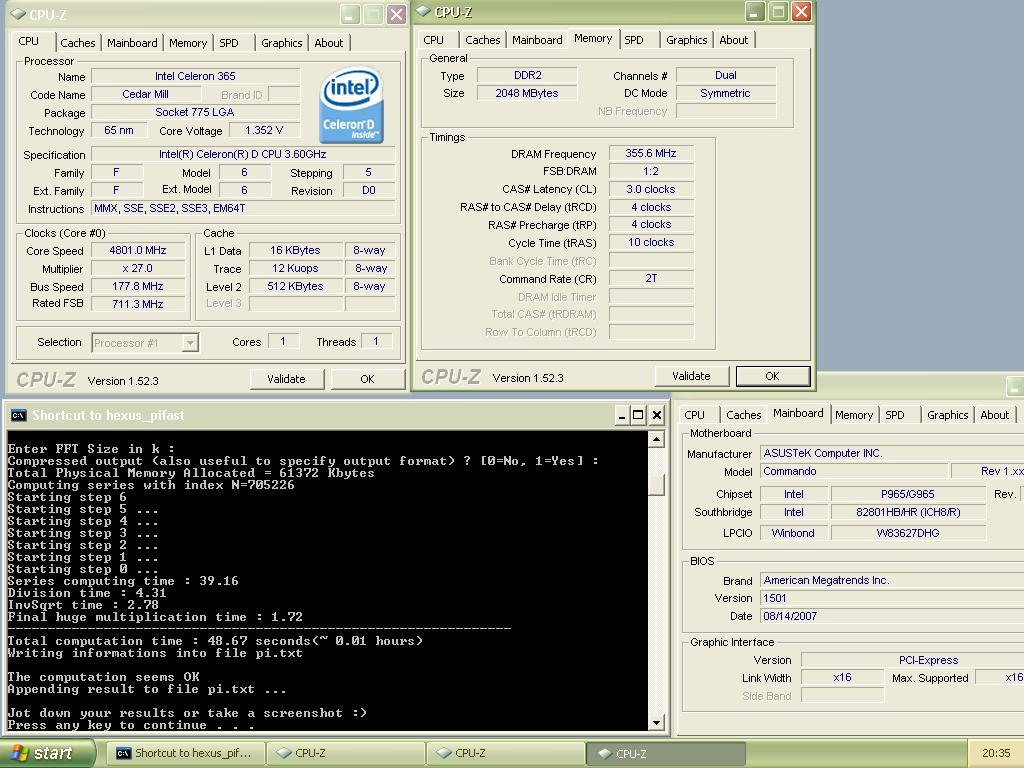The image size is (1024, 768).
Task: Open Mainboard tab in CPU-Z CPU window
Action: coord(132,43)
